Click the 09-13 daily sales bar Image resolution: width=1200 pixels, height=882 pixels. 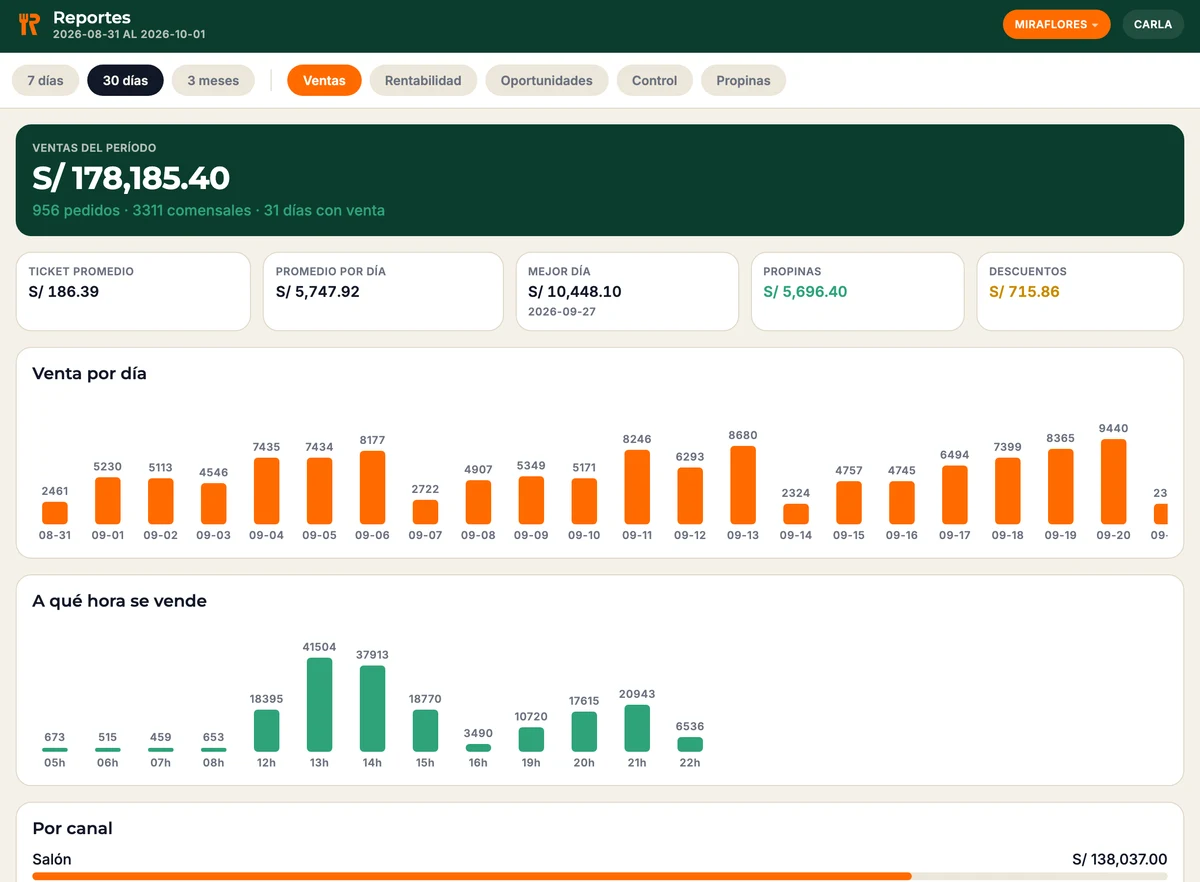[743, 485]
